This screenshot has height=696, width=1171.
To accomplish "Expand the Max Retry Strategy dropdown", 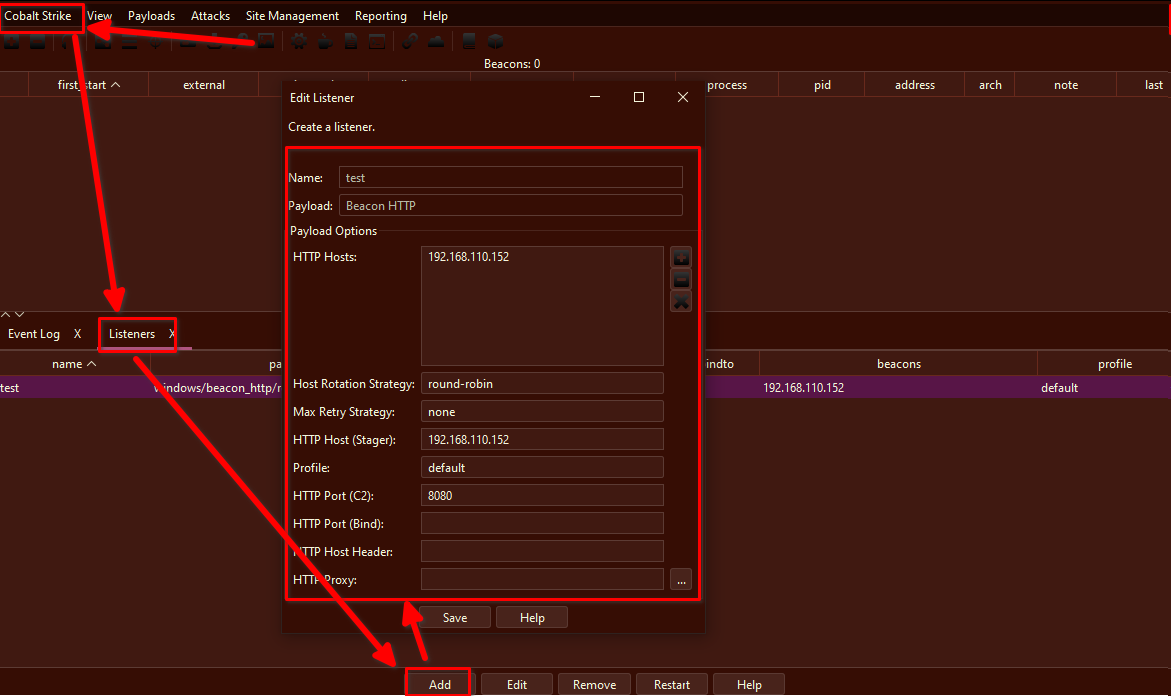I will click(542, 411).
